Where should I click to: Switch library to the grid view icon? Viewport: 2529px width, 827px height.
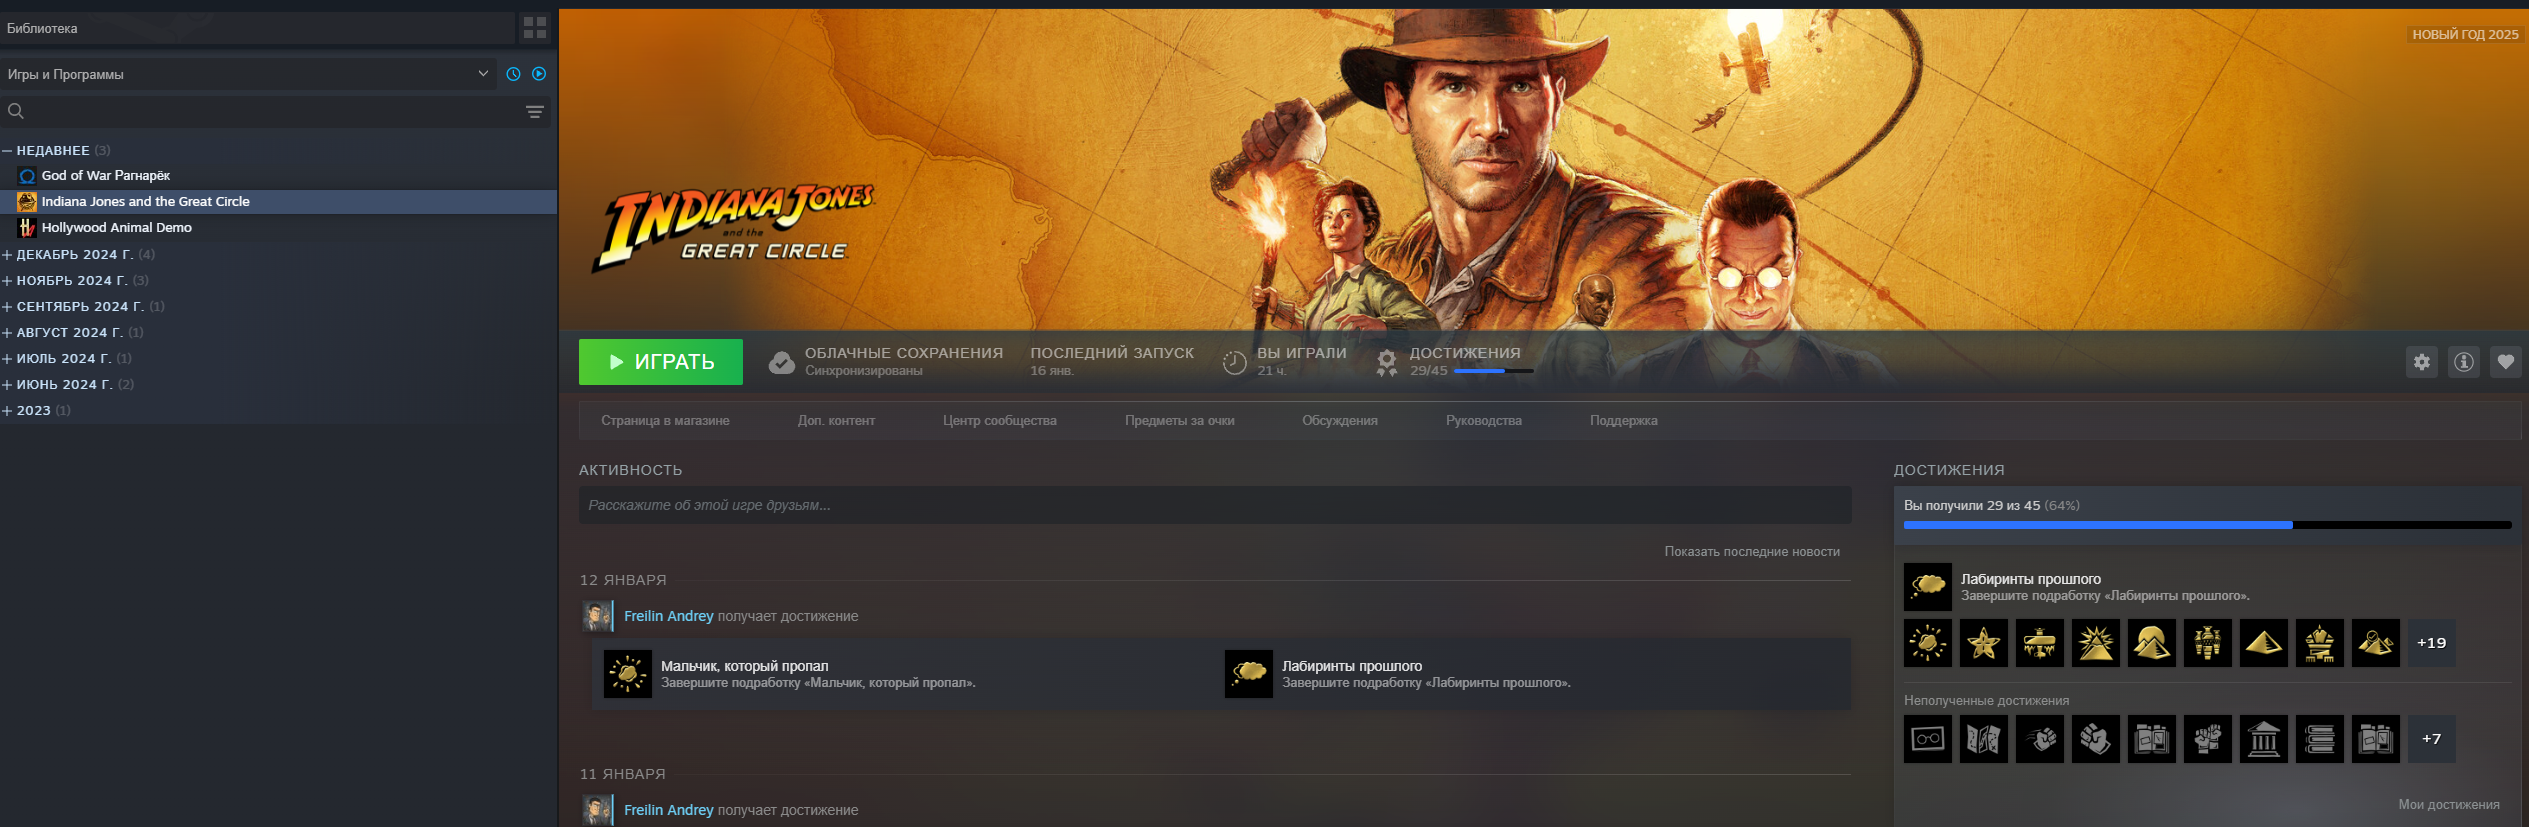535,28
